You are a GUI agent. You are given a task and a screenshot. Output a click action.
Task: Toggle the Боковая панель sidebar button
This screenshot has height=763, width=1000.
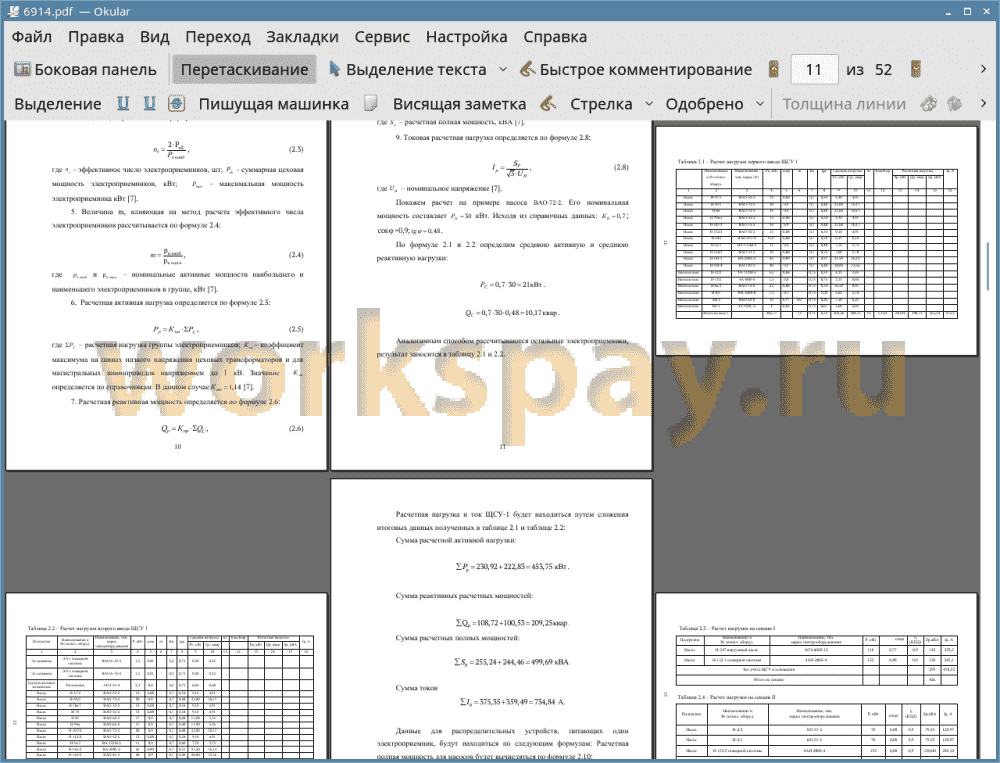85,70
